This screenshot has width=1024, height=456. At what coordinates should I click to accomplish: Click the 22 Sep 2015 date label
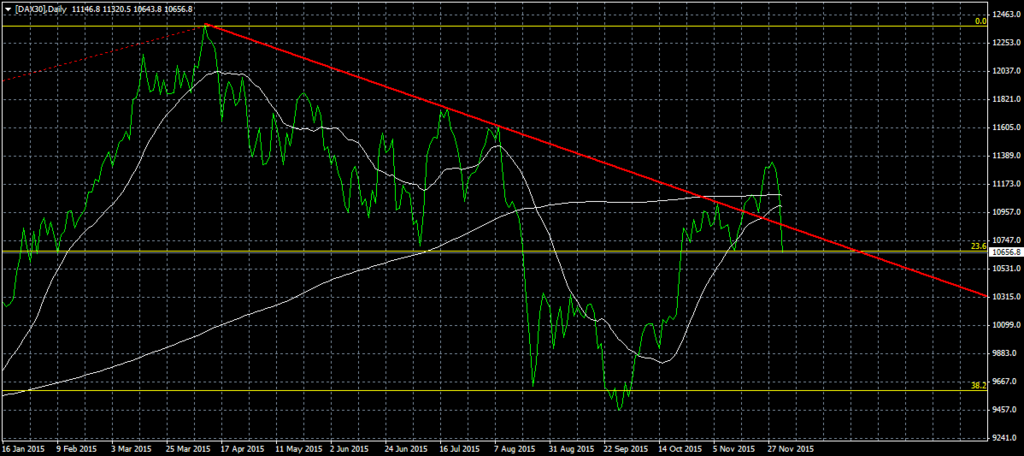(623, 448)
